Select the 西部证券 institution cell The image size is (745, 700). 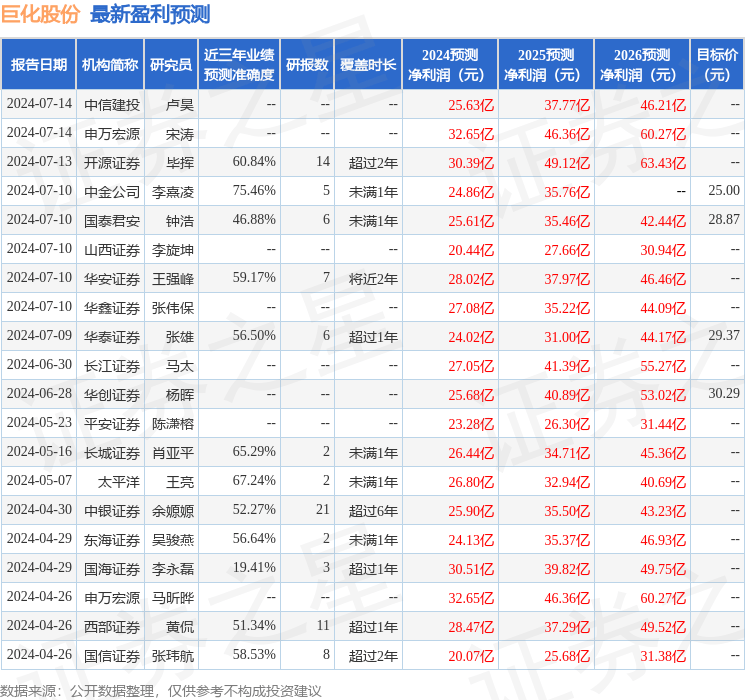(x=112, y=627)
